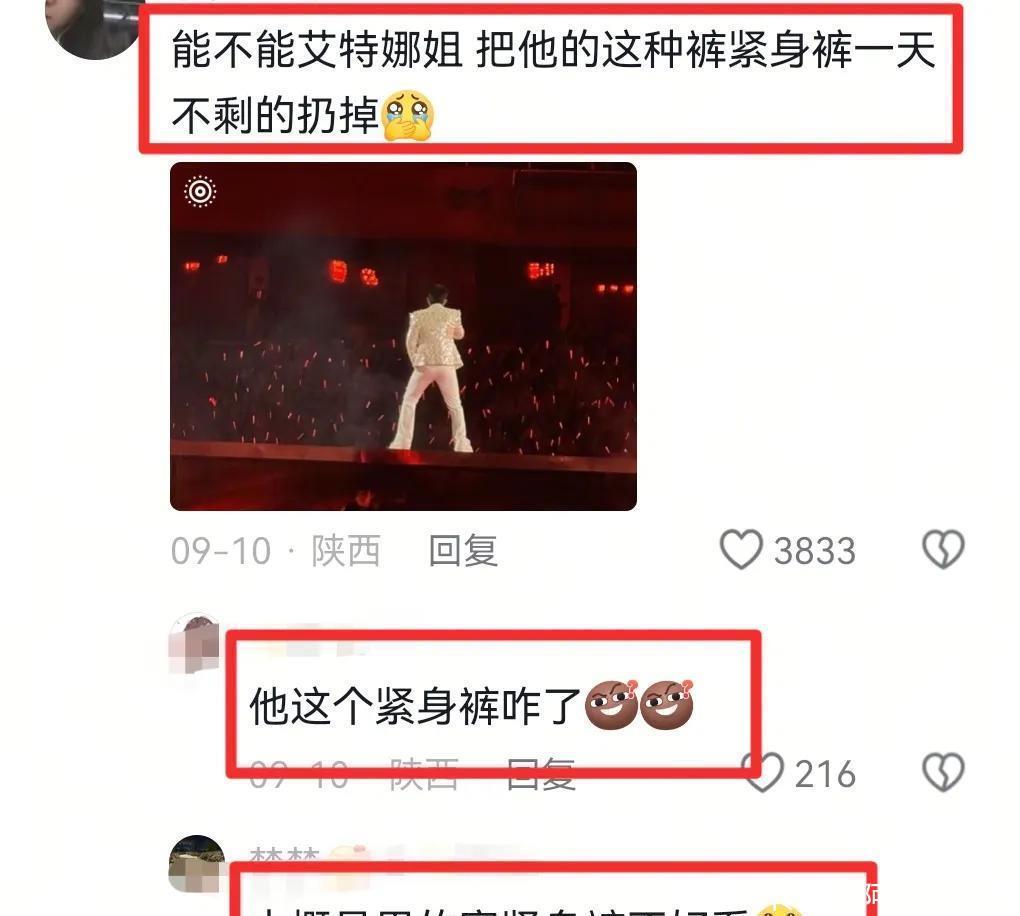This screenshot has height=916, width=1020.
Task: Open the third commenter's username
Action: 284,854
